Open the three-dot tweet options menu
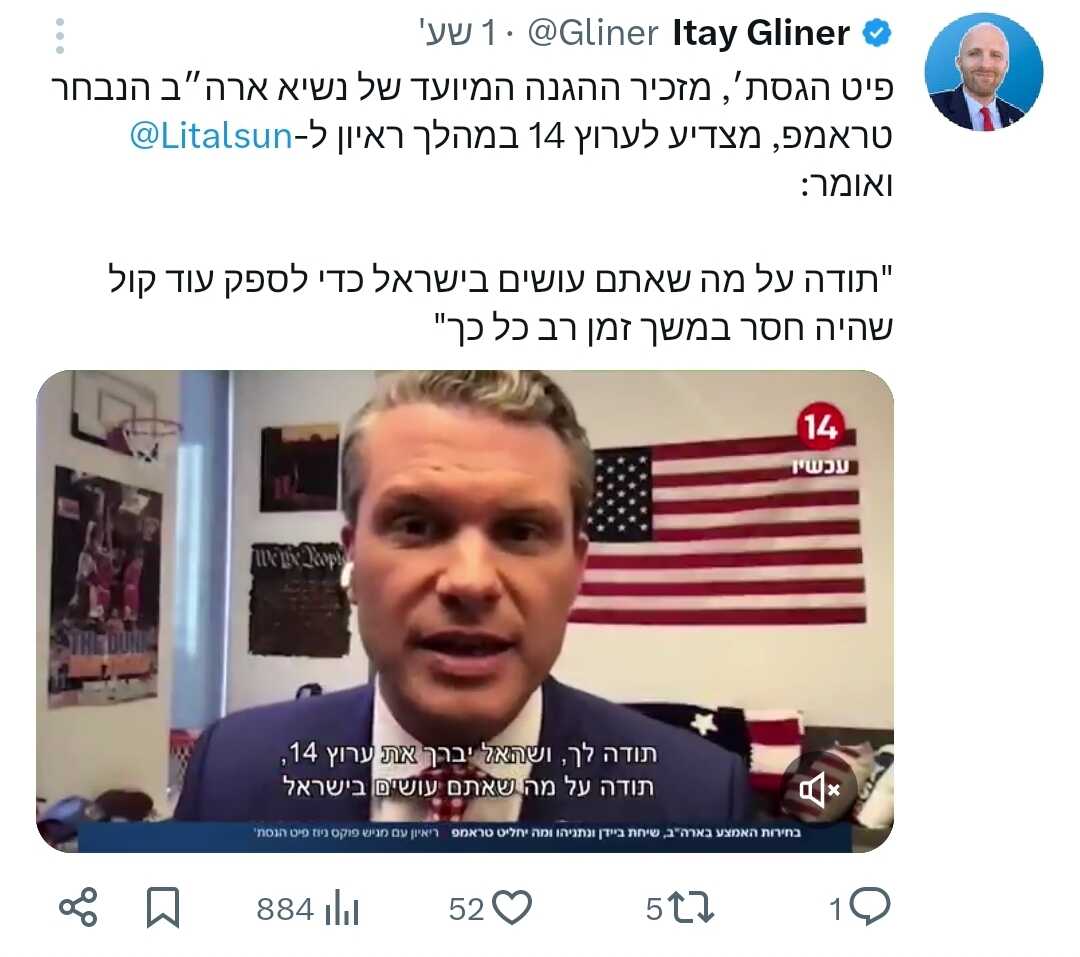The width and height of the screenshot is (1080, 957). pyautogui.click(x=60, y=36)
